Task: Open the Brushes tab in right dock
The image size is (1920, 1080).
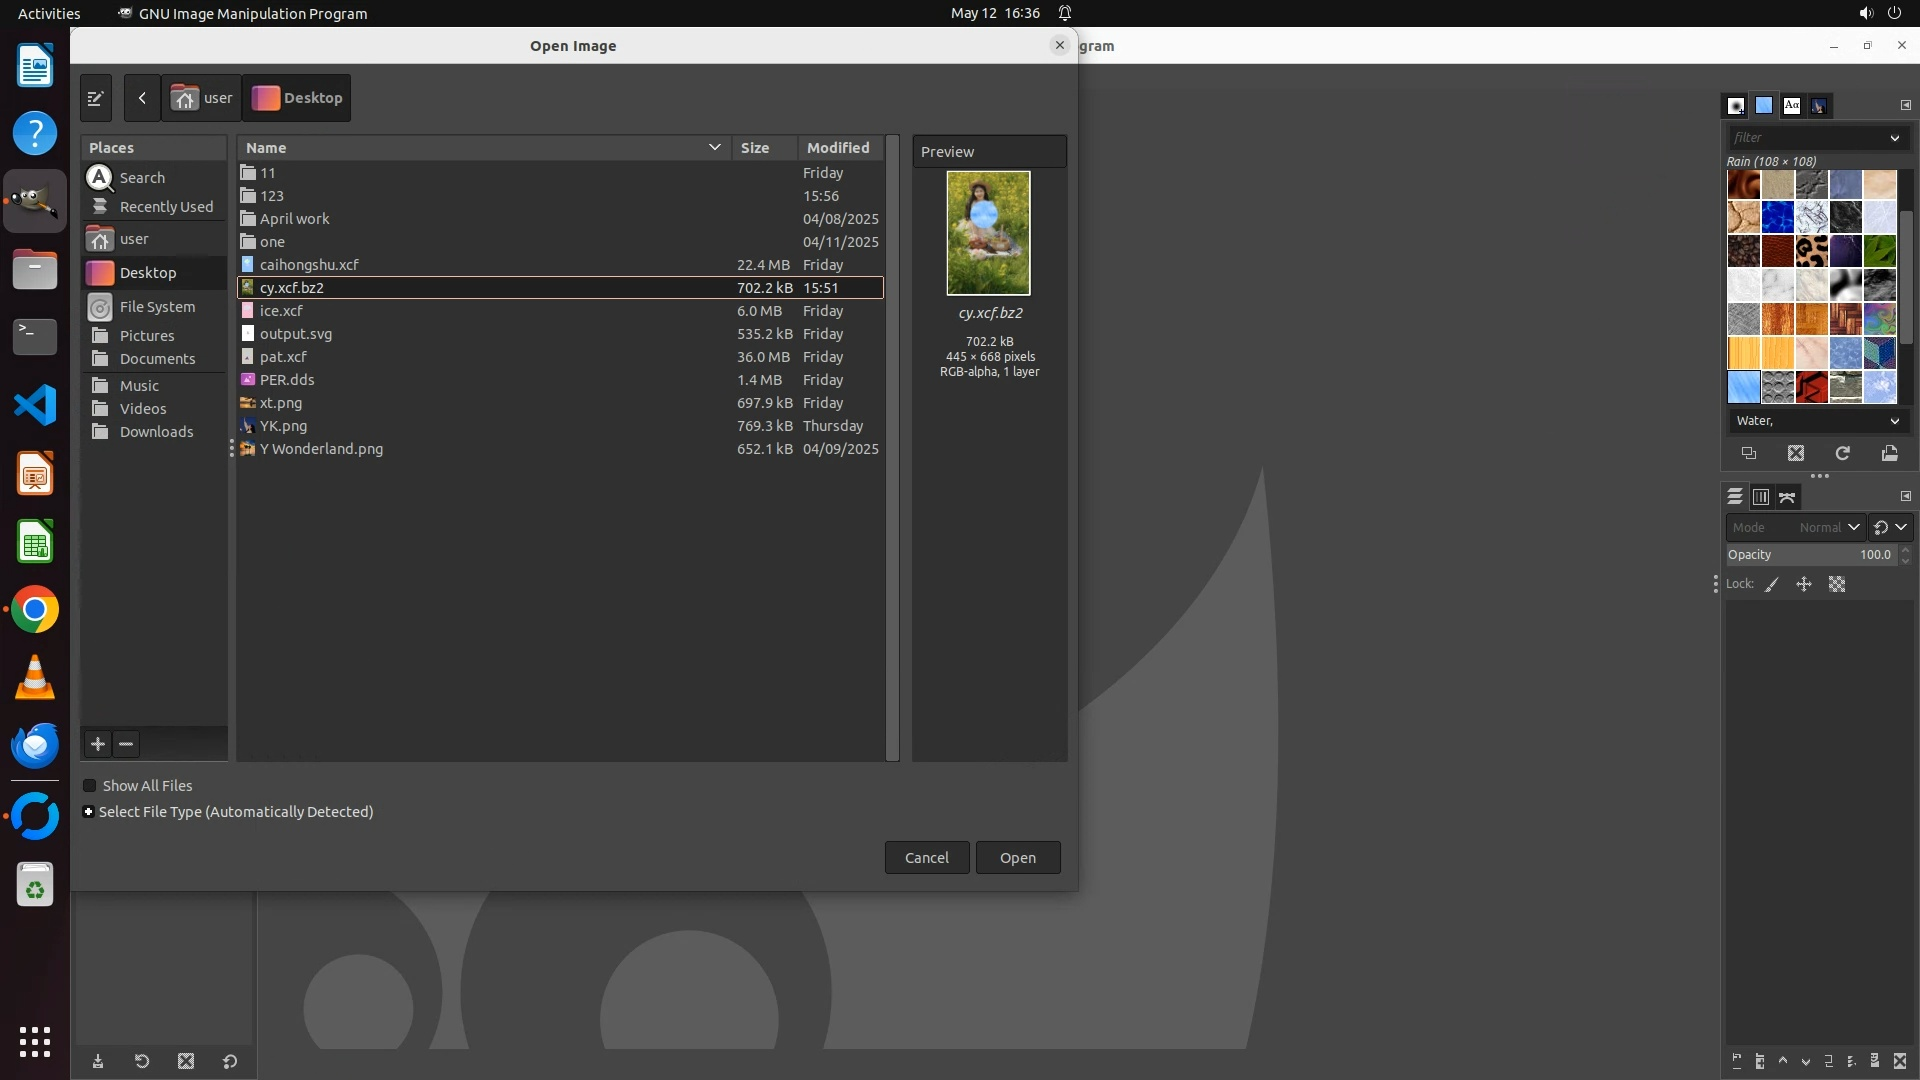Action: (1736, 106)
